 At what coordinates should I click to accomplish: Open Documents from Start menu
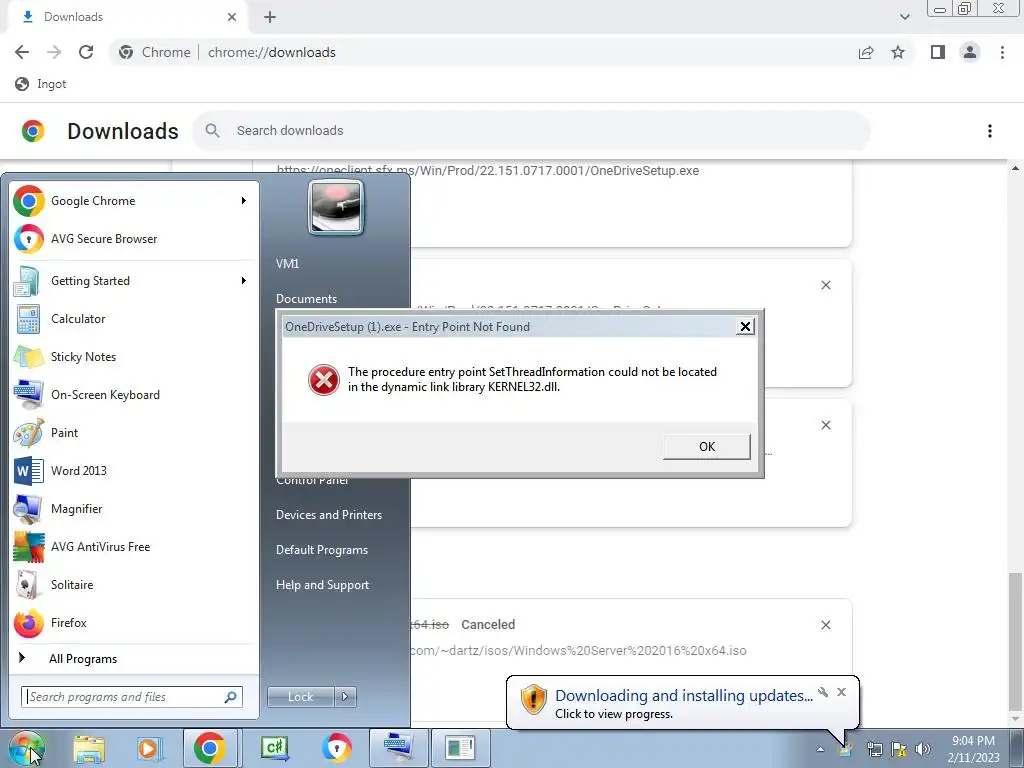point(306,298)
